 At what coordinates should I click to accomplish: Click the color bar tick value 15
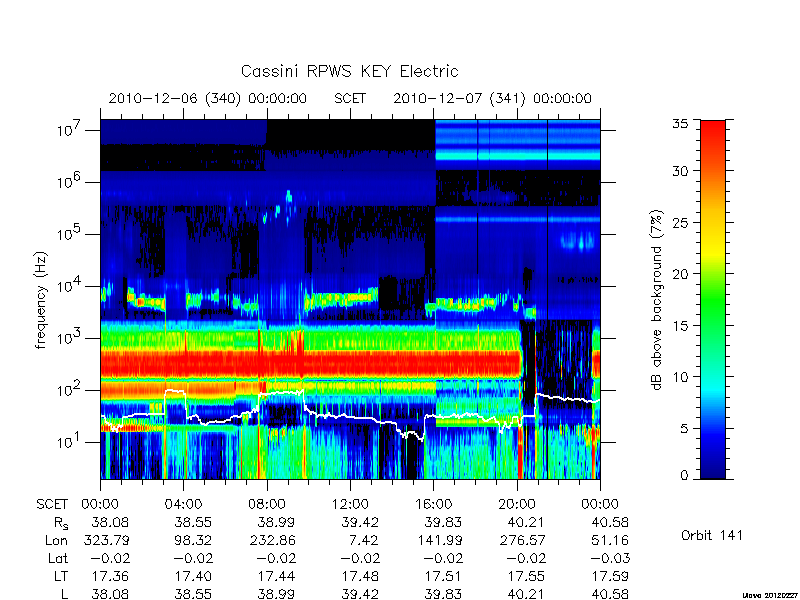click(680, 325)
